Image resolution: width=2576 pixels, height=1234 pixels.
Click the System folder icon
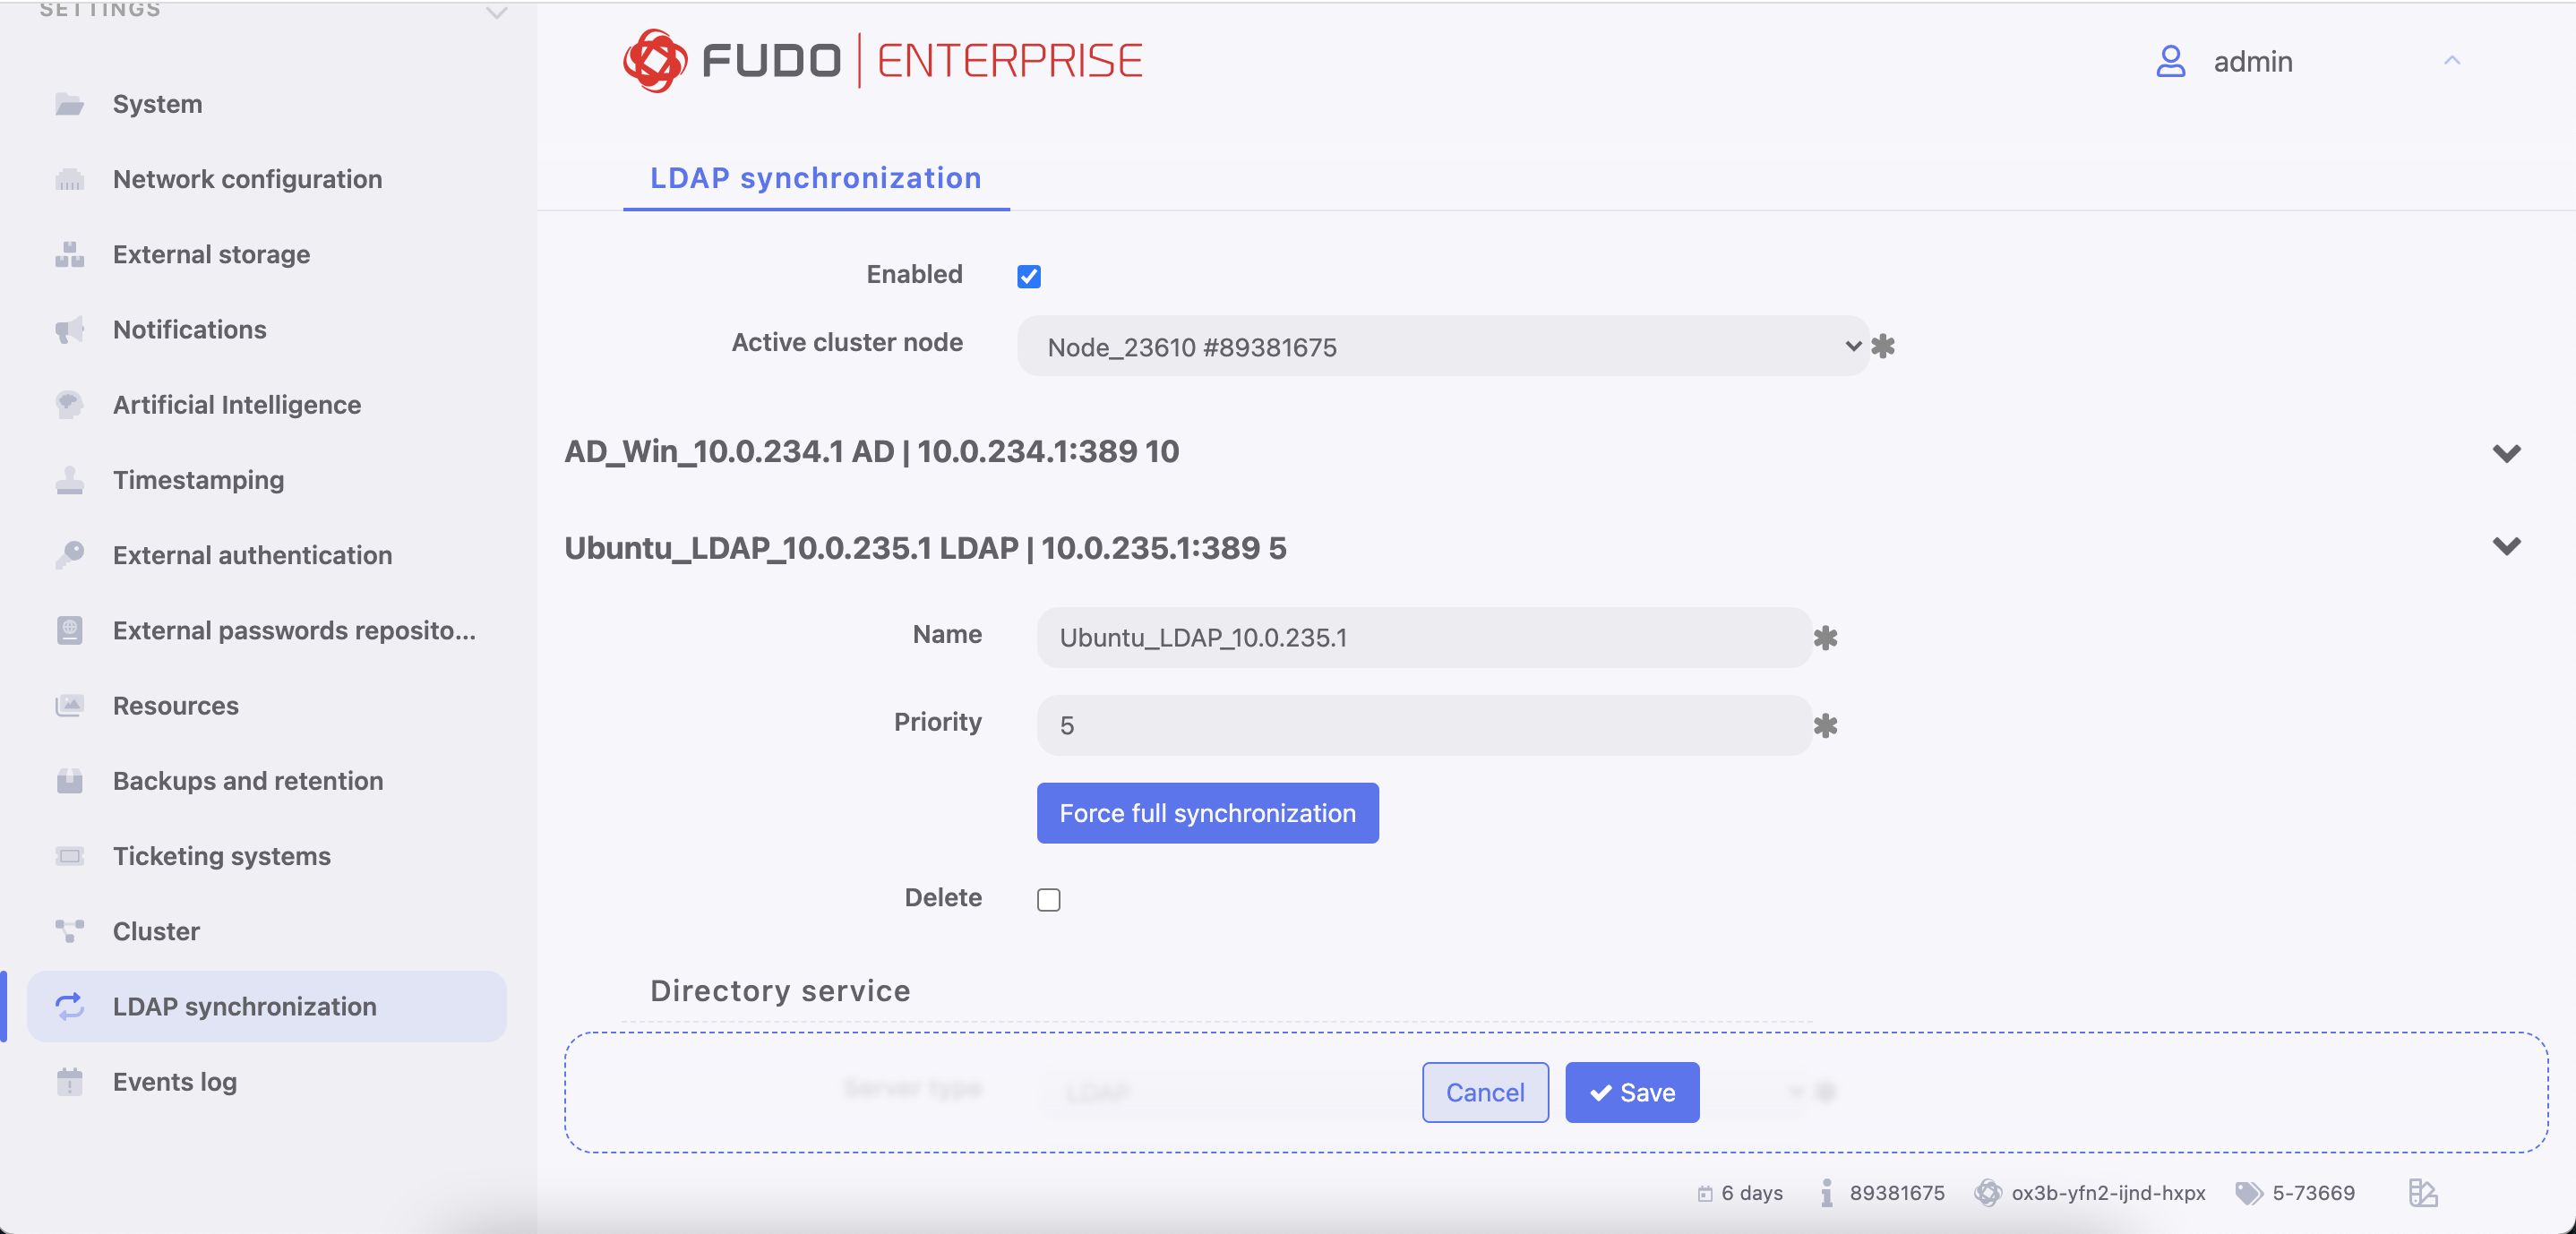point(69,104)
